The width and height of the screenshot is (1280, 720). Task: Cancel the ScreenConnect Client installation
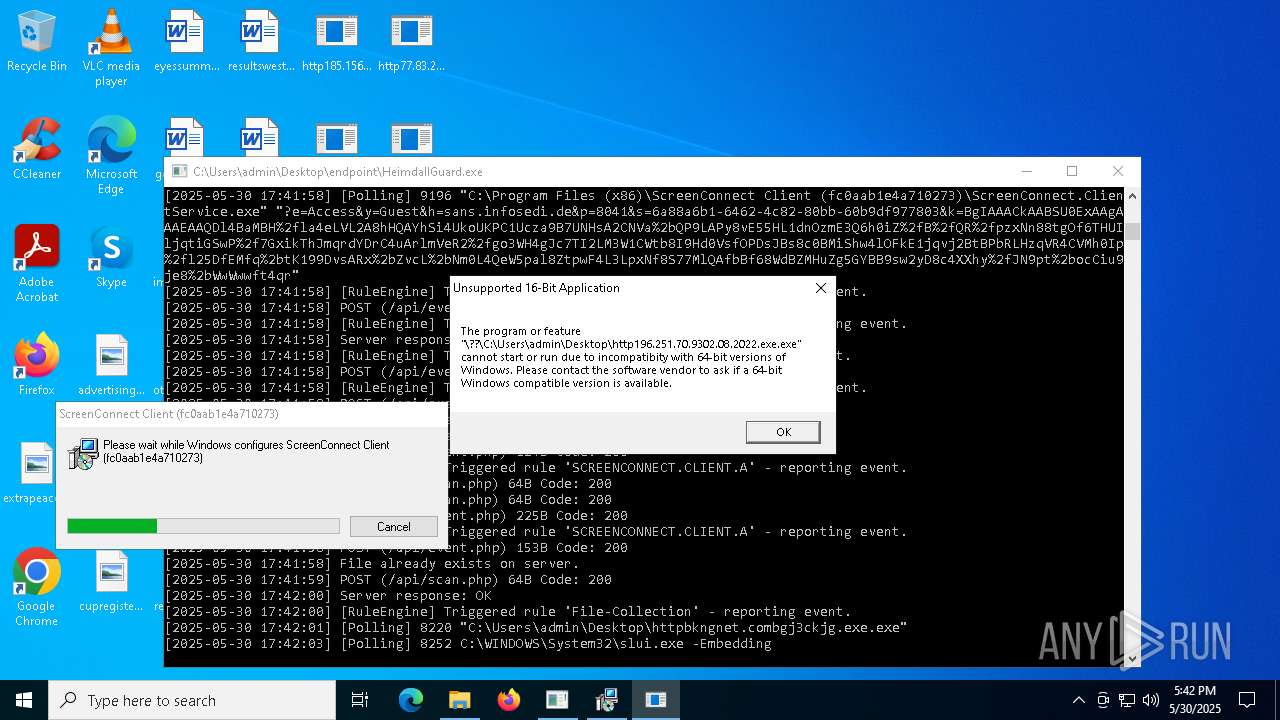coord(393,527)
